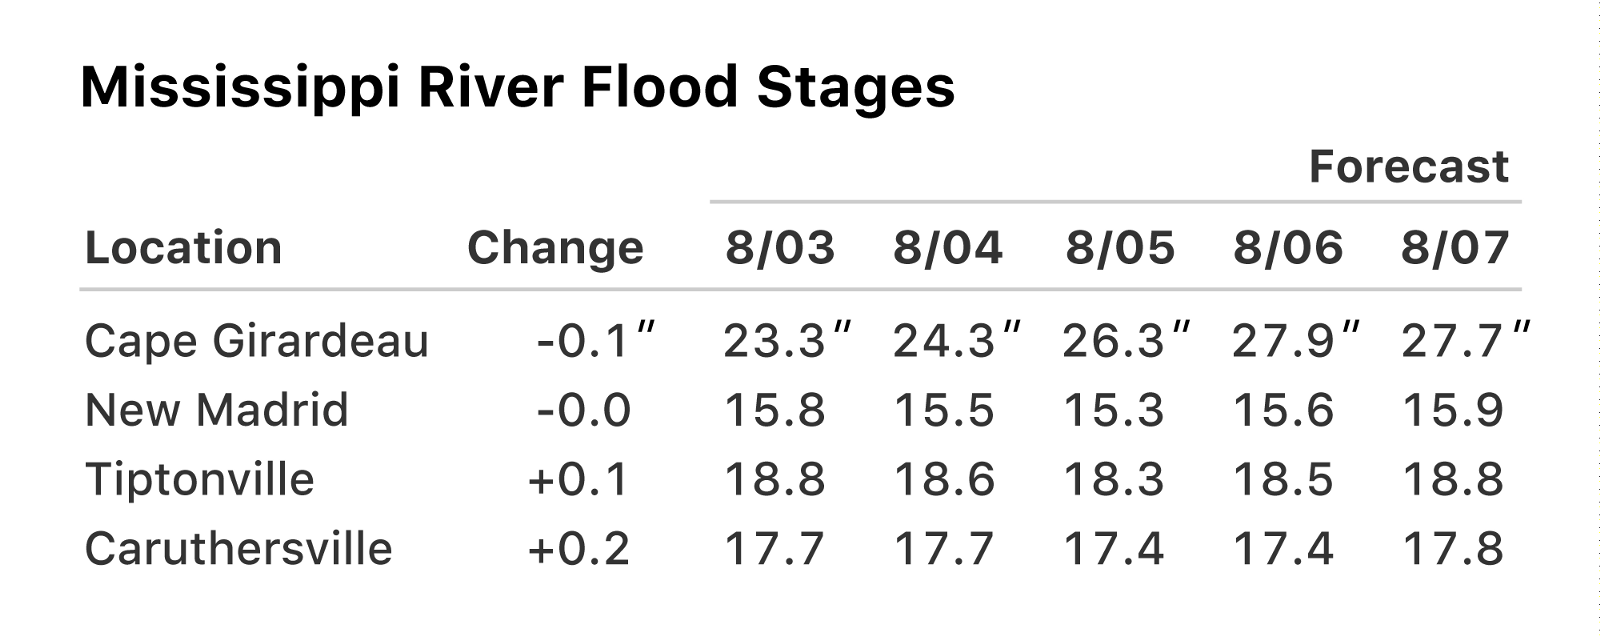Select the 8/06 date column header
The image size is (1600, 638).
click(1288, 248)
